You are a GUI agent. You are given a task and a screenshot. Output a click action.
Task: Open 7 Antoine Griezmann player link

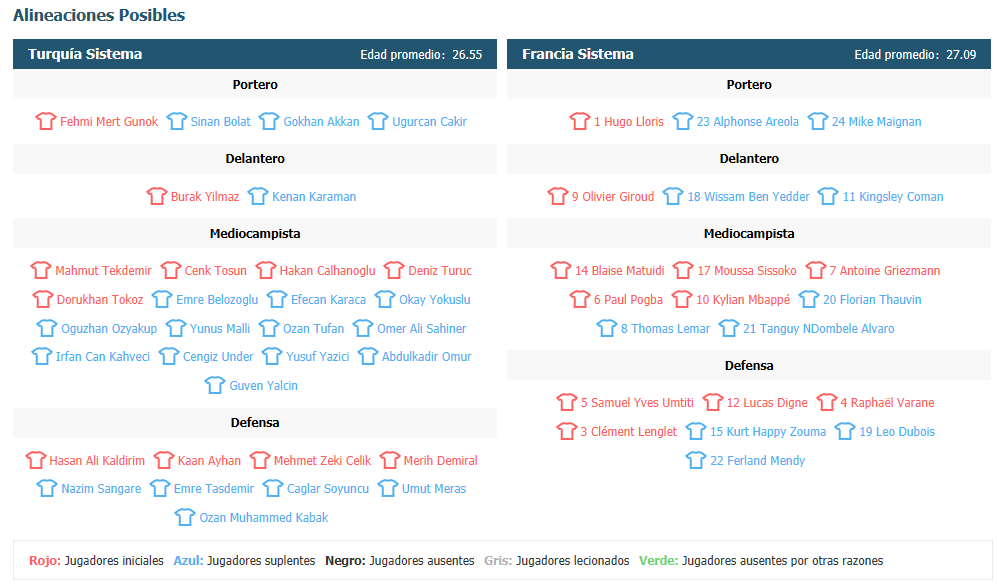(x=884, y=270)
